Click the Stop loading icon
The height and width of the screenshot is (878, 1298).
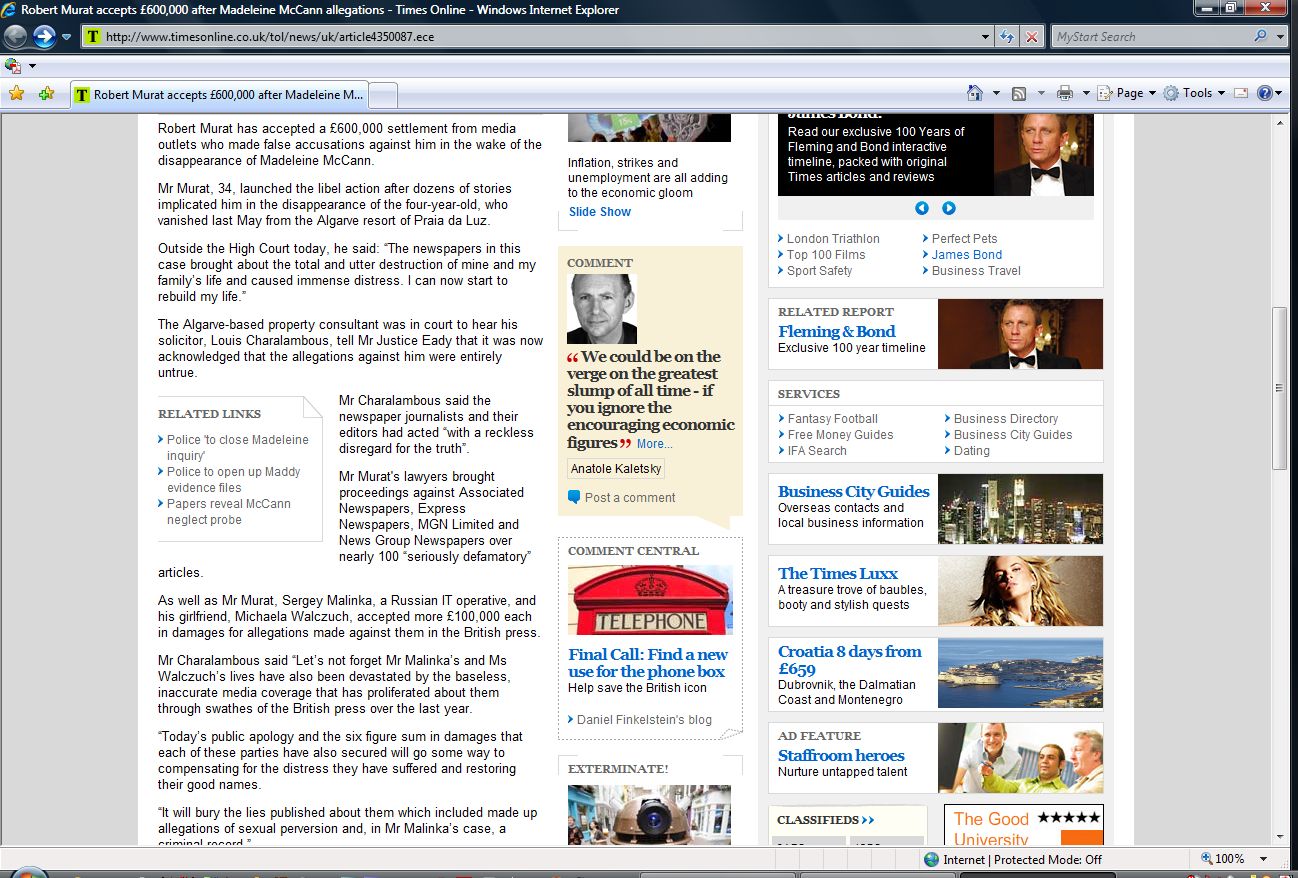1031,37
